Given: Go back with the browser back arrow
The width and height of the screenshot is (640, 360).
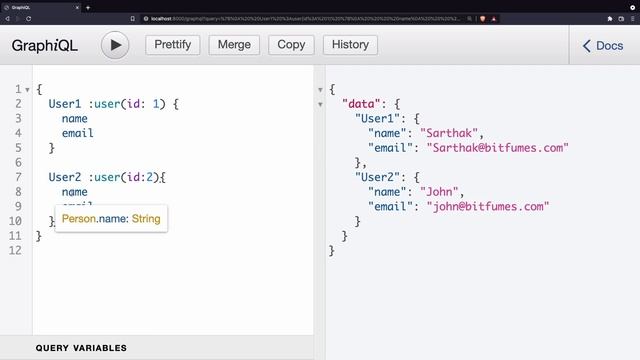Looking at the screenshot, I should [7, 19].
